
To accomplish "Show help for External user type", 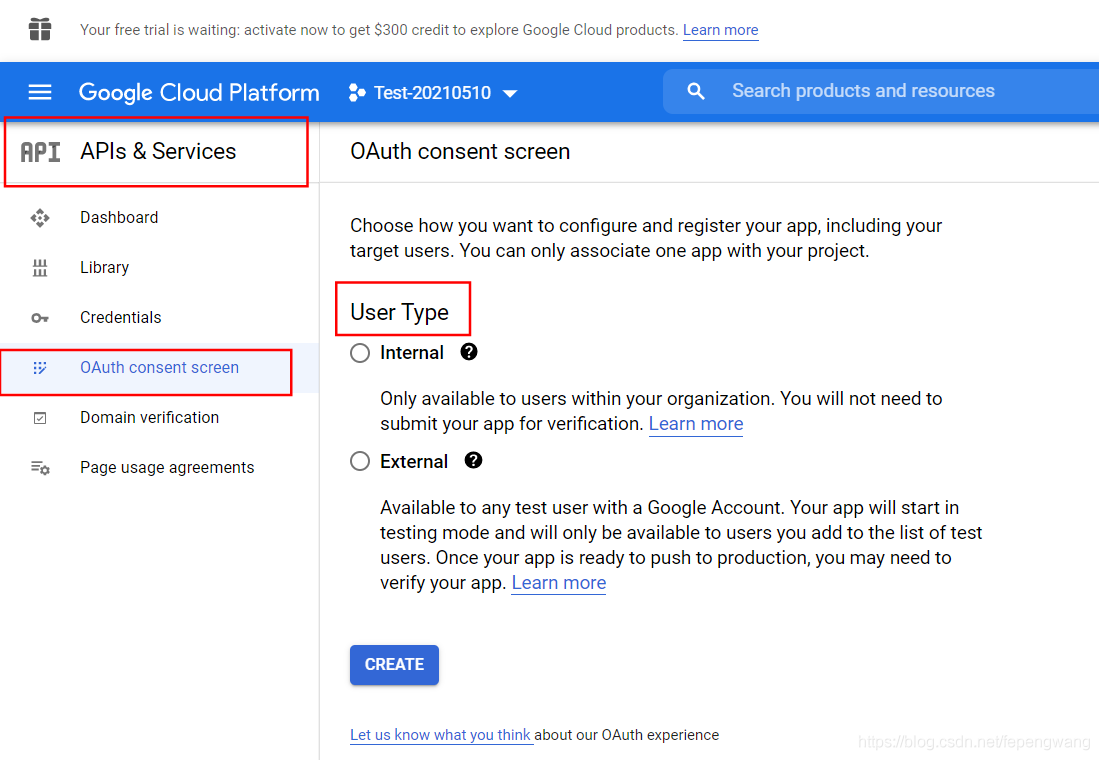I will 473,460.
